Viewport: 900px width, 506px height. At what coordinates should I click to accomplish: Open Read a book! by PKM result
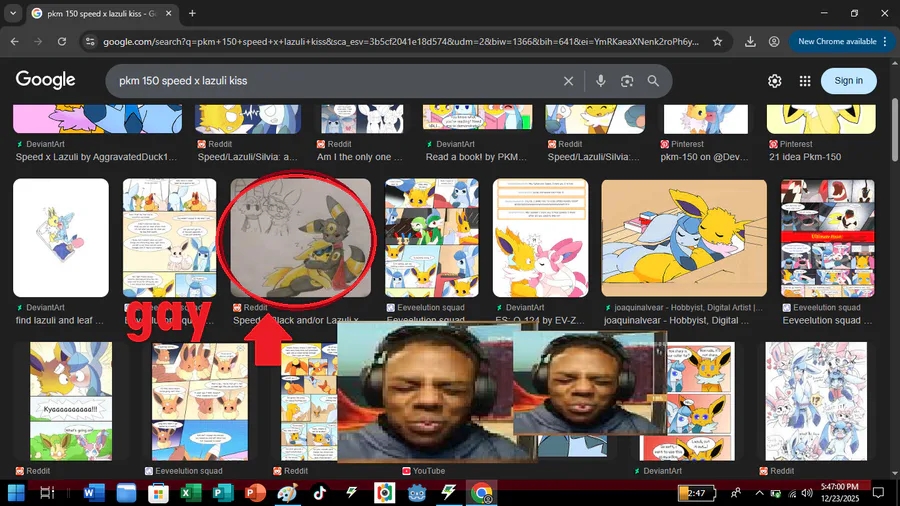click(x=476, y=157)
